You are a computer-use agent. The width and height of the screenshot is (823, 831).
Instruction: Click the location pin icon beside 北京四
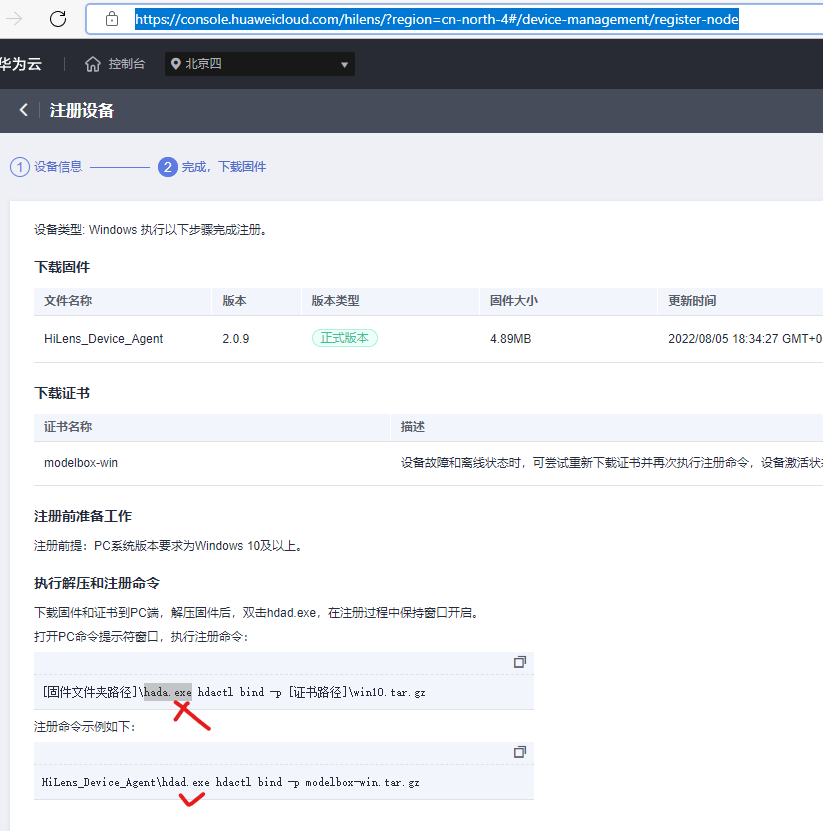coord(175,64)
